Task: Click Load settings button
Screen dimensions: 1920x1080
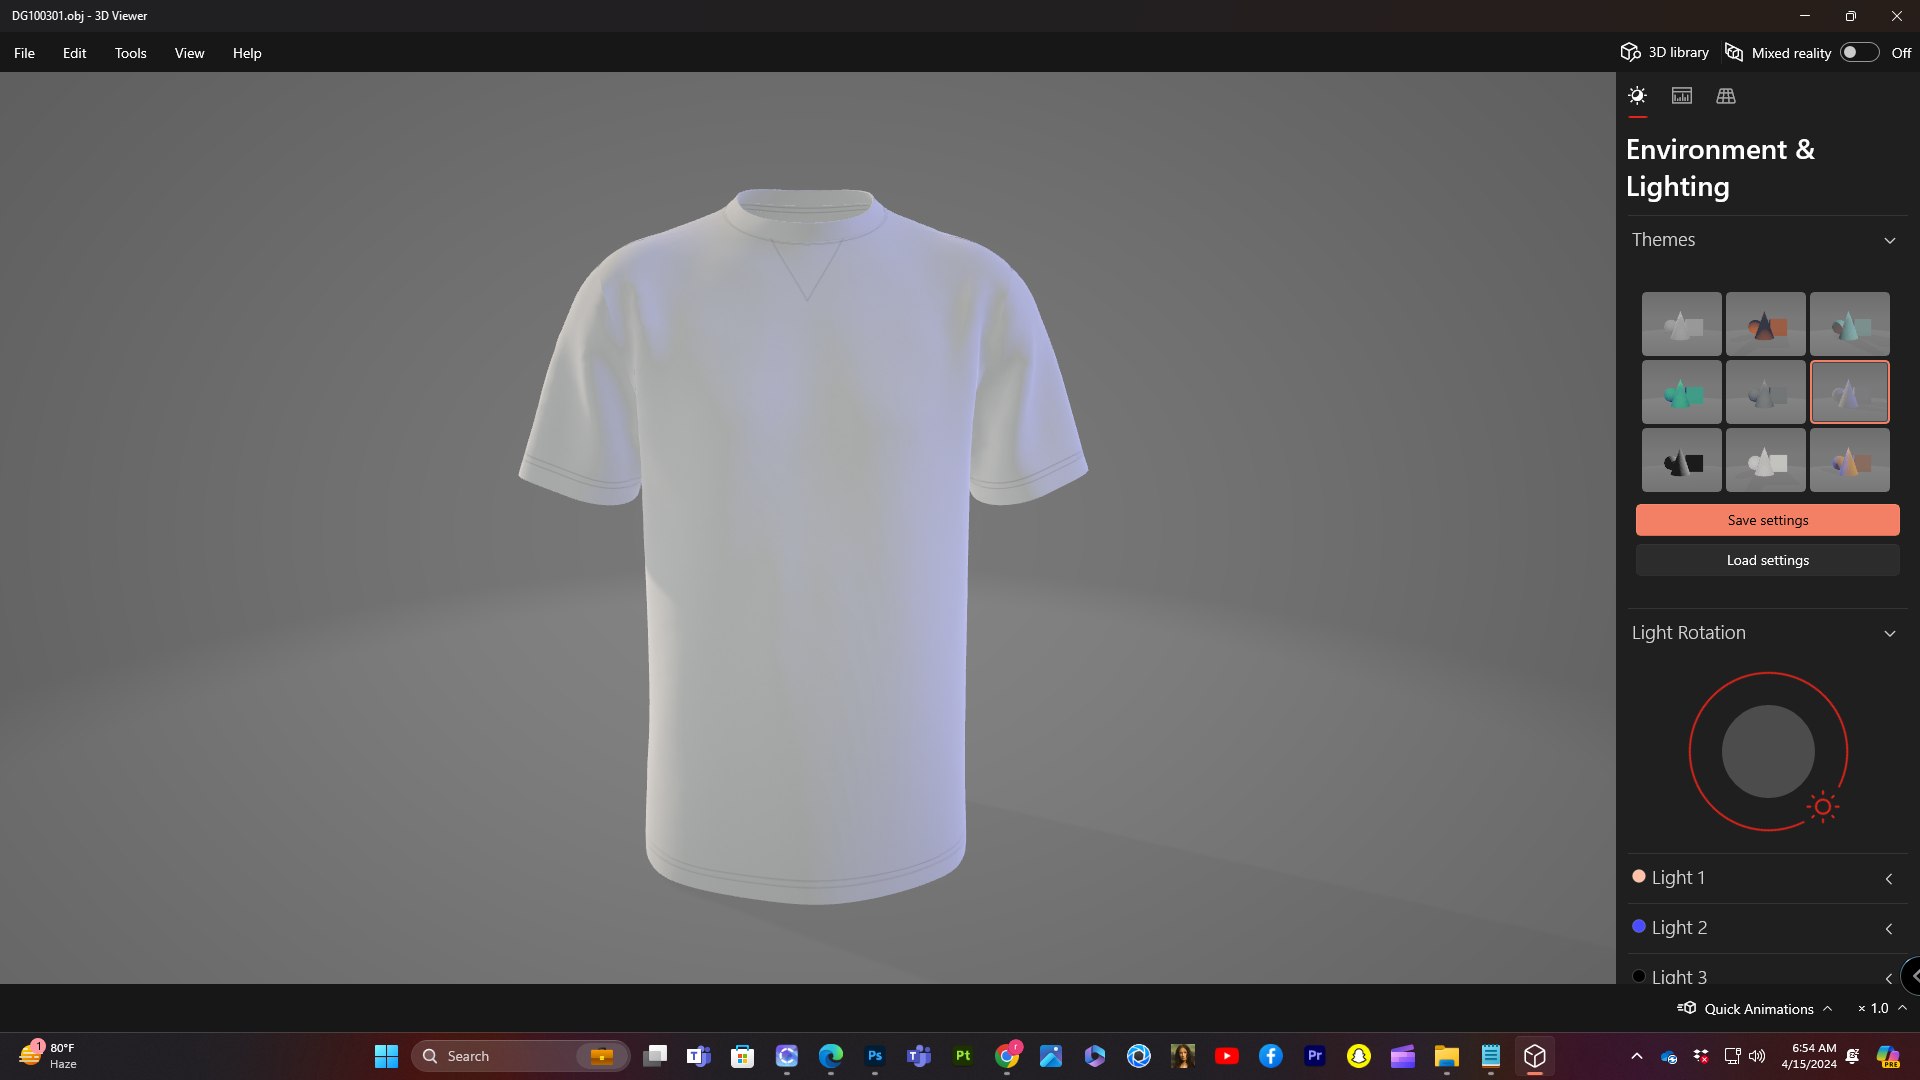Action: 1767,560
